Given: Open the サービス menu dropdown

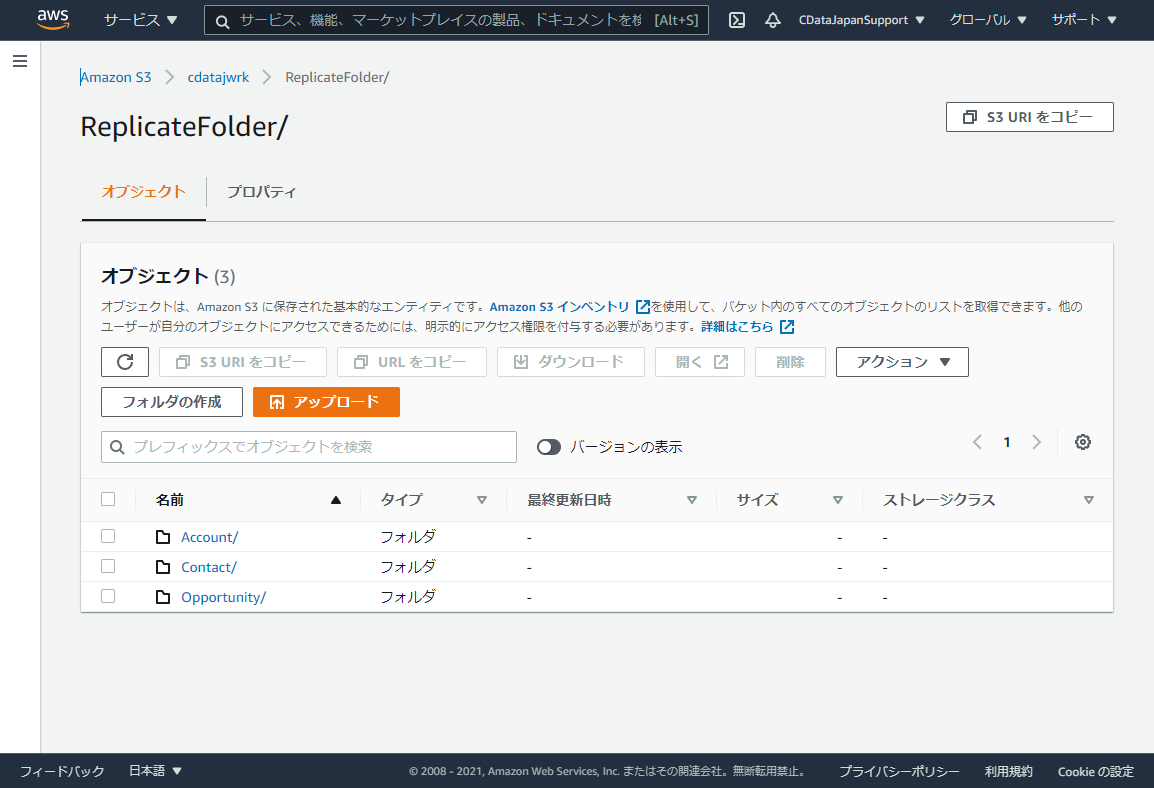Looking at the screenshot, I should (x=140, y=19).
